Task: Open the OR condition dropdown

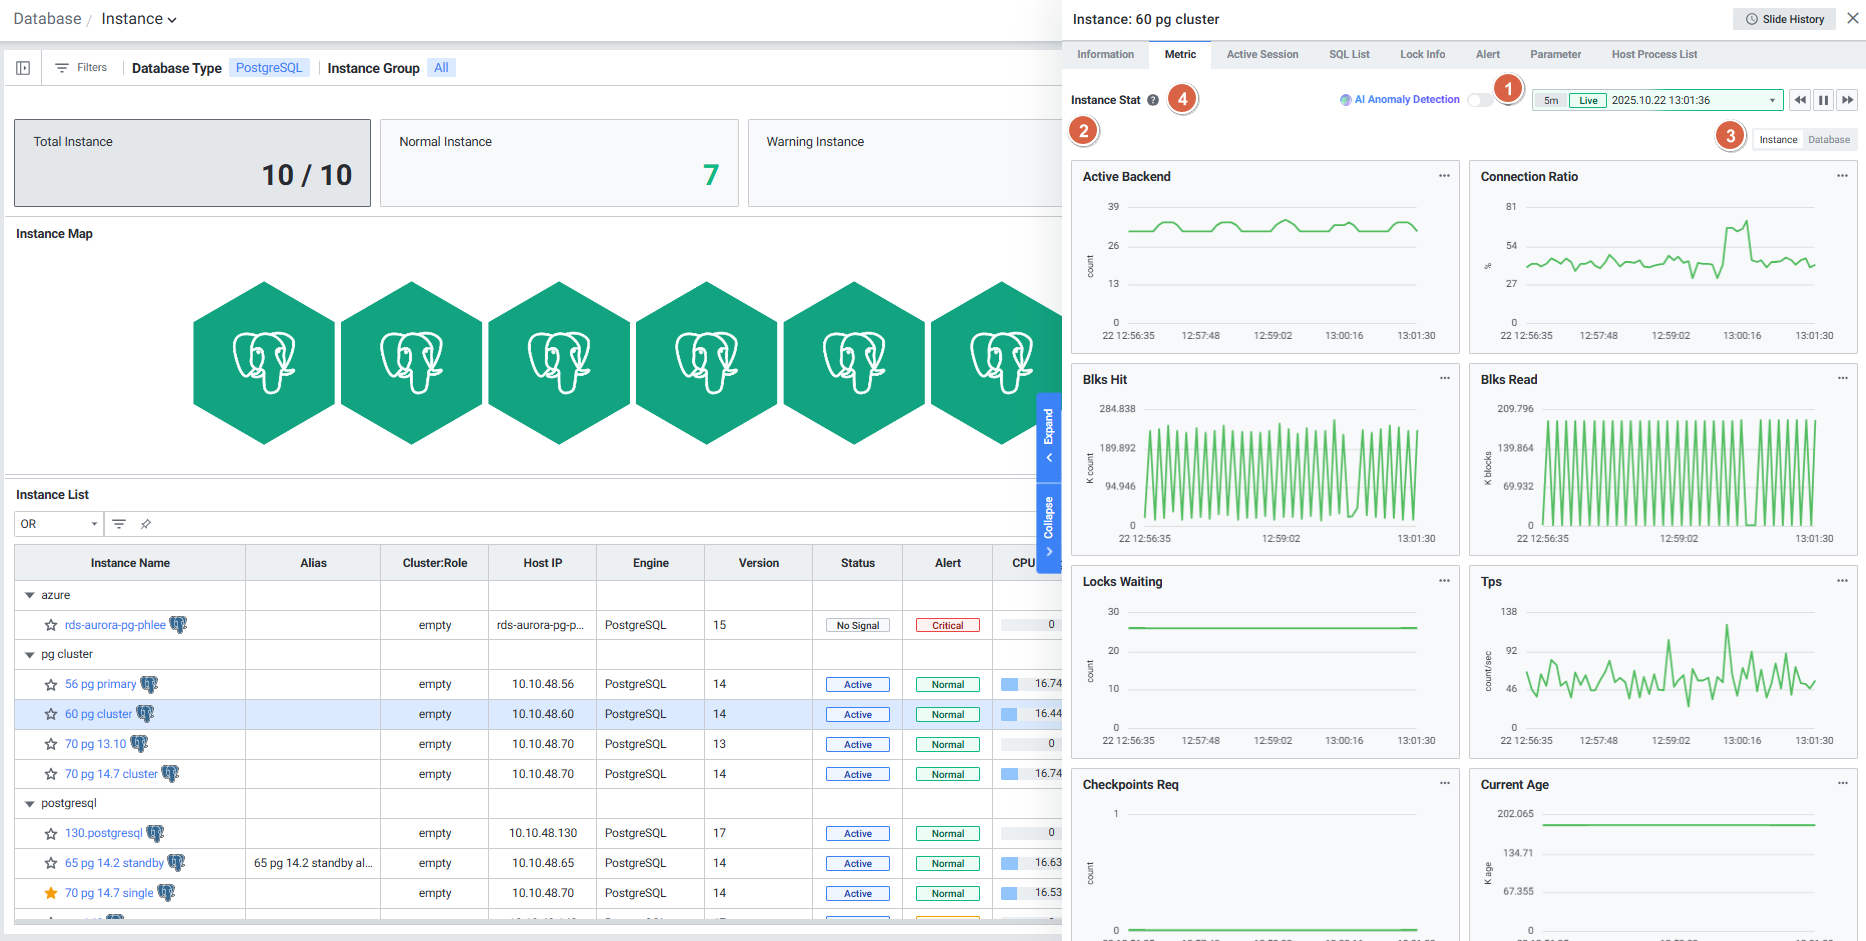Action: 59,524
